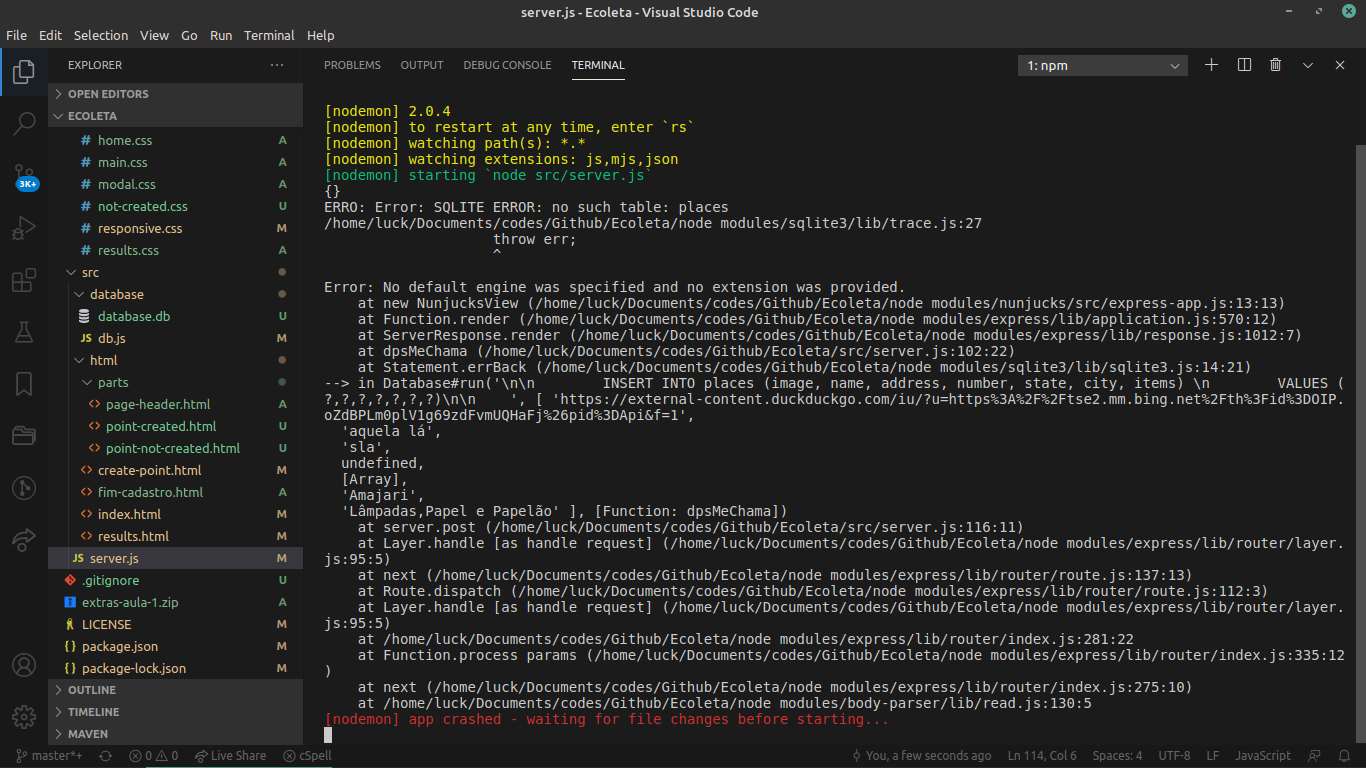This screenshot has height=768, width=1366.
Task: Open the Project Manager folder icon
Action: pyautogui.click(x=24, y=436)
